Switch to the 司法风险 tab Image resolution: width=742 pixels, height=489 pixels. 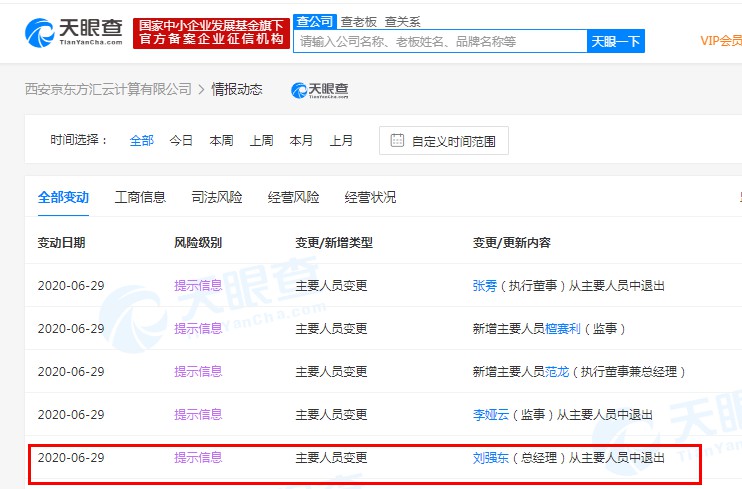[217, 197]
